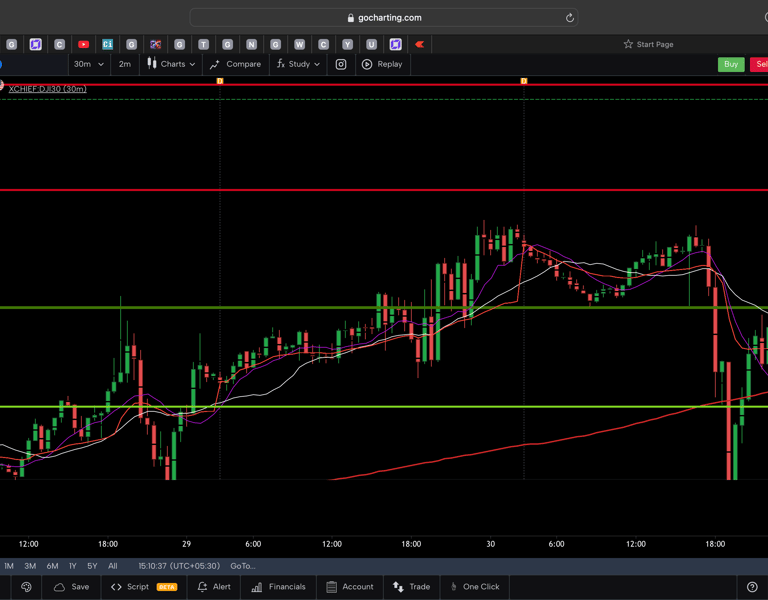Image resolution: width=768 pixels, height=600 pixels.
Task: Open the red arrow logo pinned tab
Action: [x=419, y=45]
